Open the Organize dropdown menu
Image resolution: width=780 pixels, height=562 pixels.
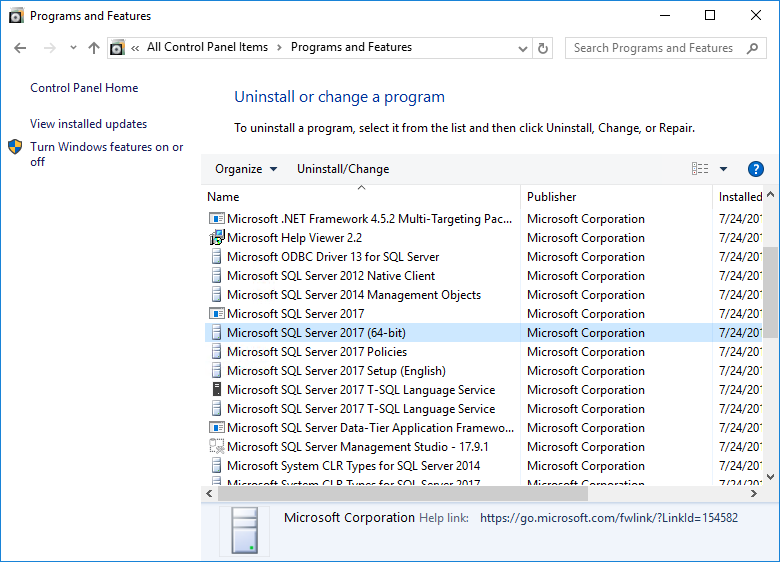pos(246,169)
